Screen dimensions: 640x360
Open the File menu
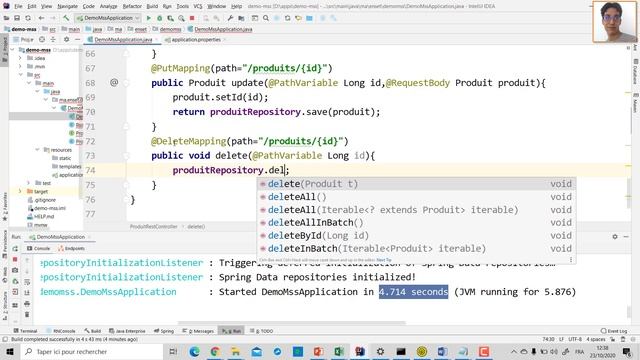tap(18, 6)
